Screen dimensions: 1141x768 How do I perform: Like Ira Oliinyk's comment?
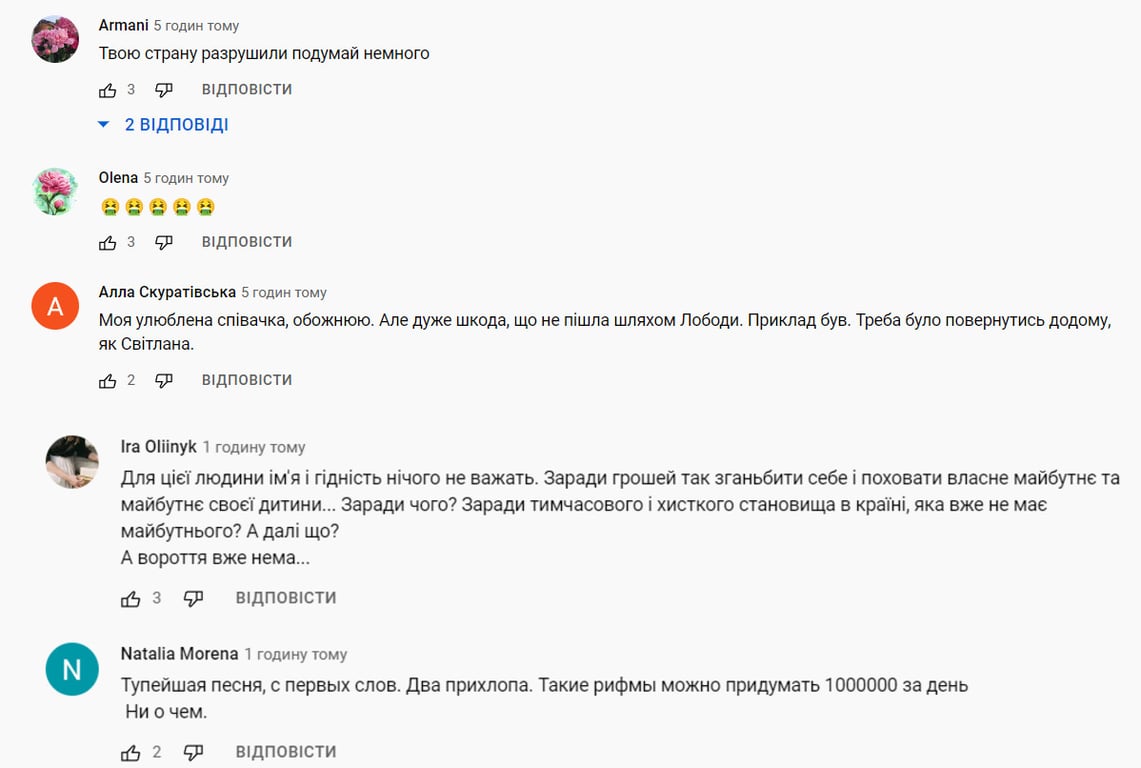click(x=131, y=598)
